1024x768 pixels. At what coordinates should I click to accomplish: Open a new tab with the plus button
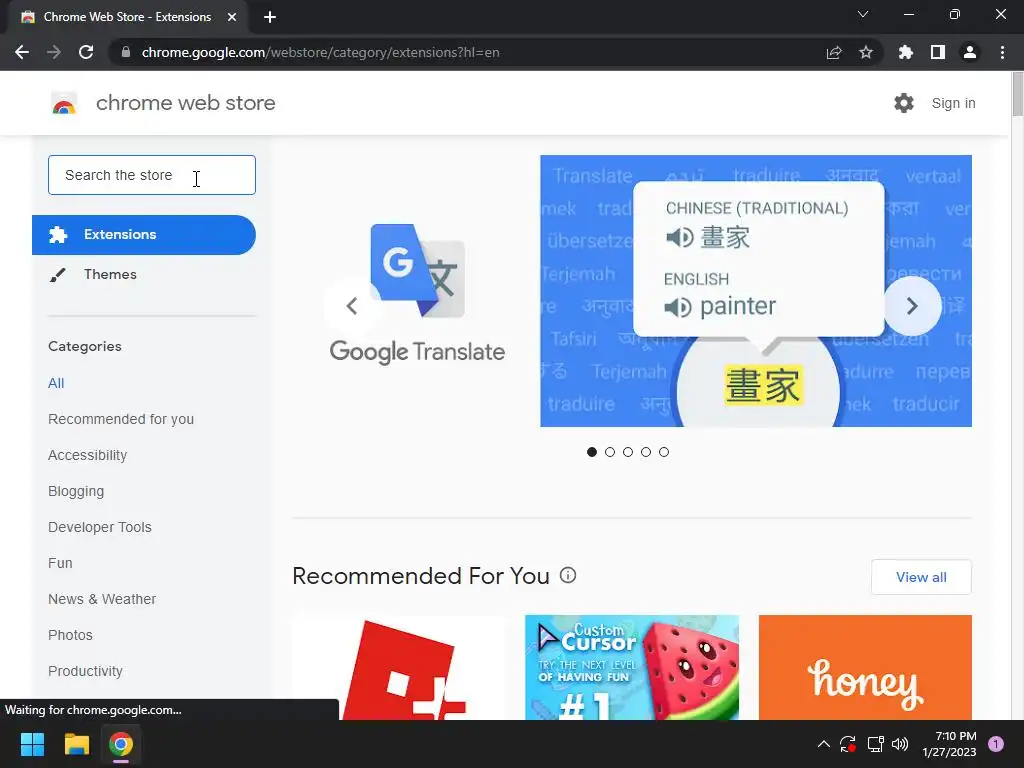pyautogui.click(x=270, y=18)
